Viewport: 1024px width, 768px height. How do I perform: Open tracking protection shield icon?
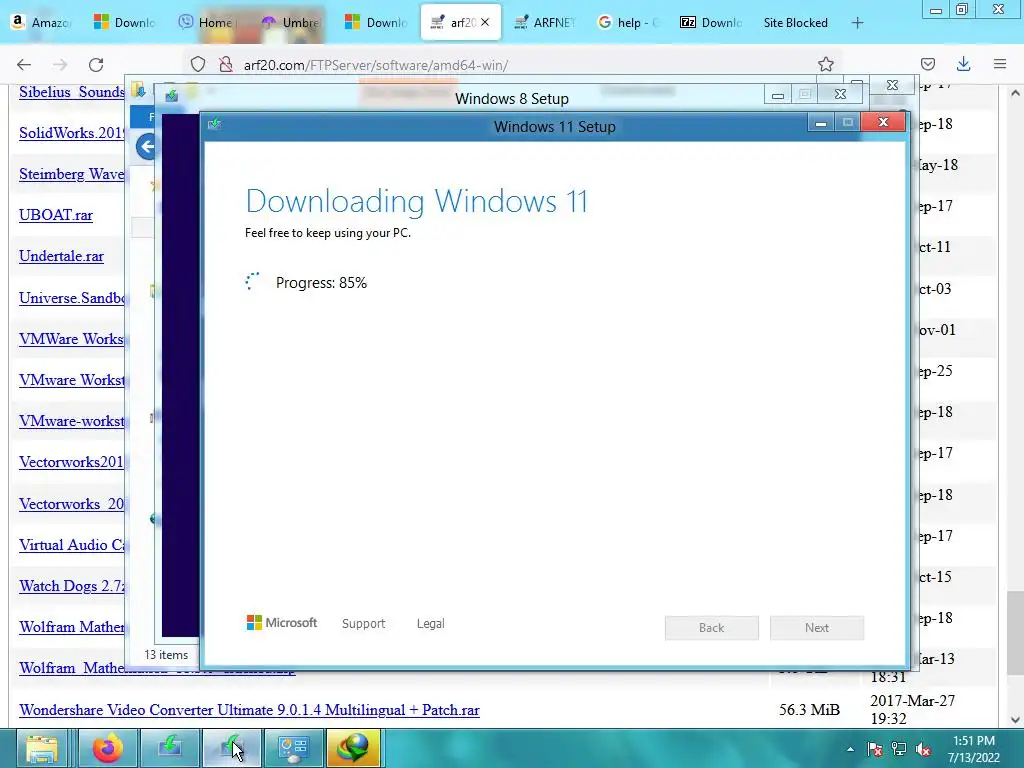(198, 64)
